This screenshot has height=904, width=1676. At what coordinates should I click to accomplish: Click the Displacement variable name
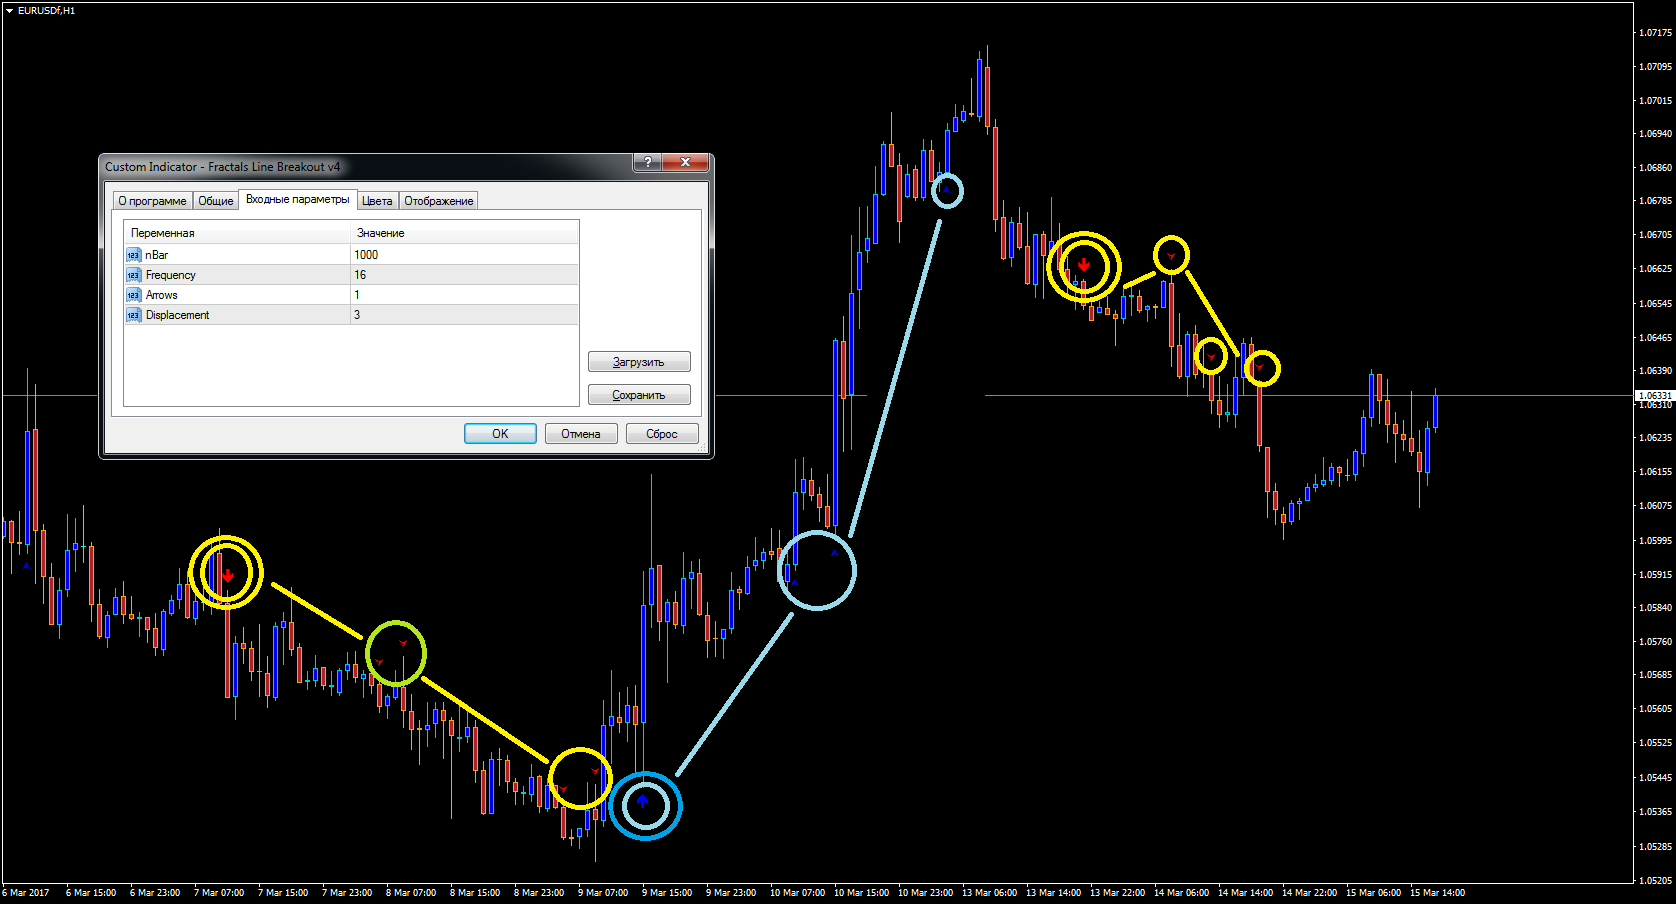[178, 315]
